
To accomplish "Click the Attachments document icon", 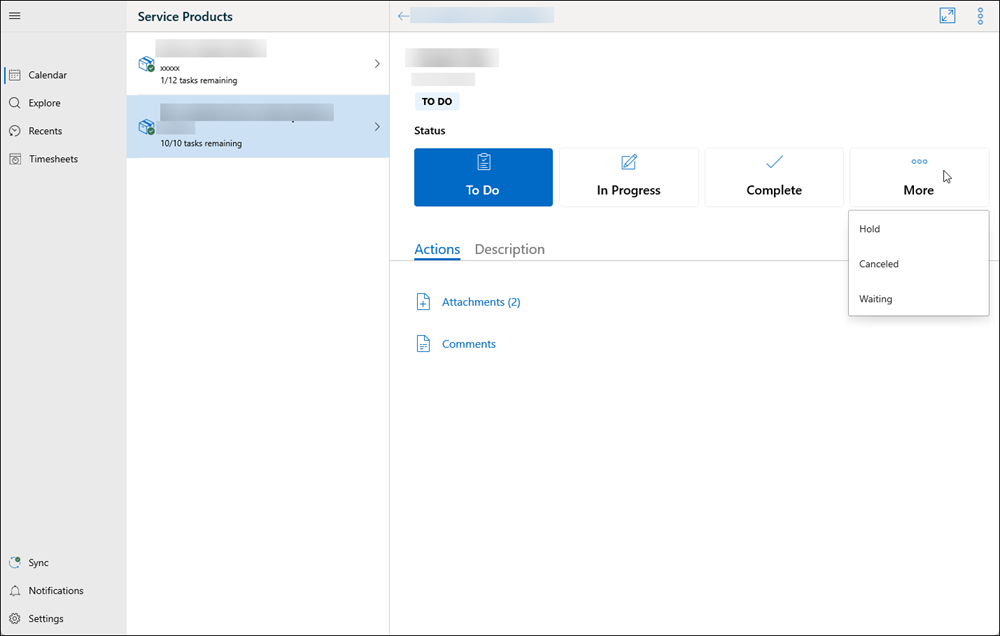I will (423, 302).
